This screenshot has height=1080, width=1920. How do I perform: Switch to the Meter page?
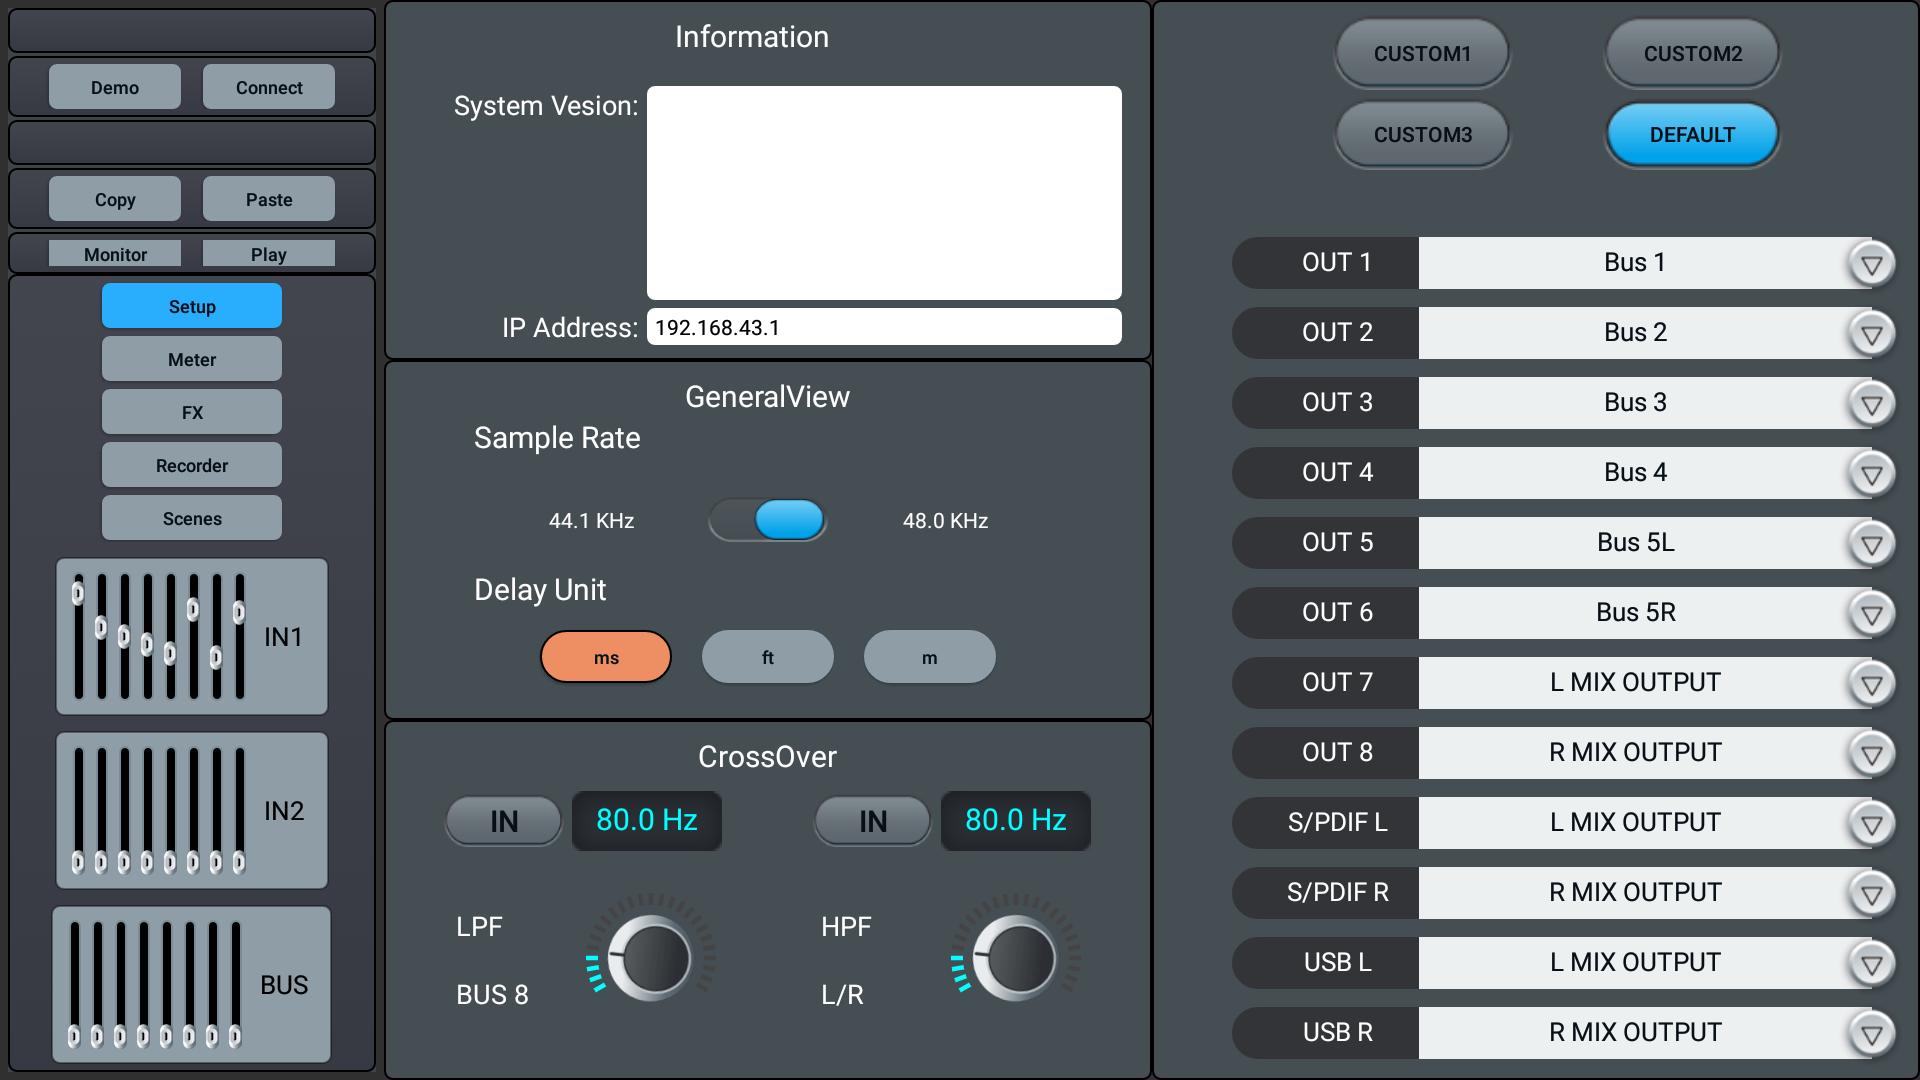pos(192,359)
